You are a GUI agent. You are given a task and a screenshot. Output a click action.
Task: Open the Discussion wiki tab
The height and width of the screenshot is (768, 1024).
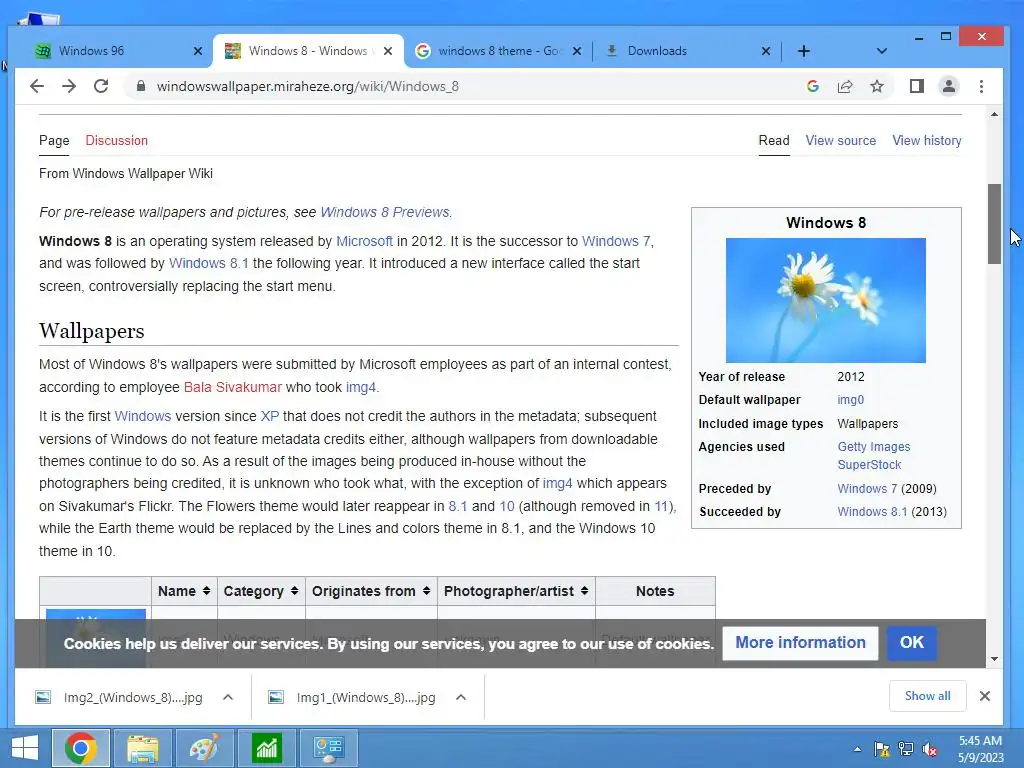116,140
